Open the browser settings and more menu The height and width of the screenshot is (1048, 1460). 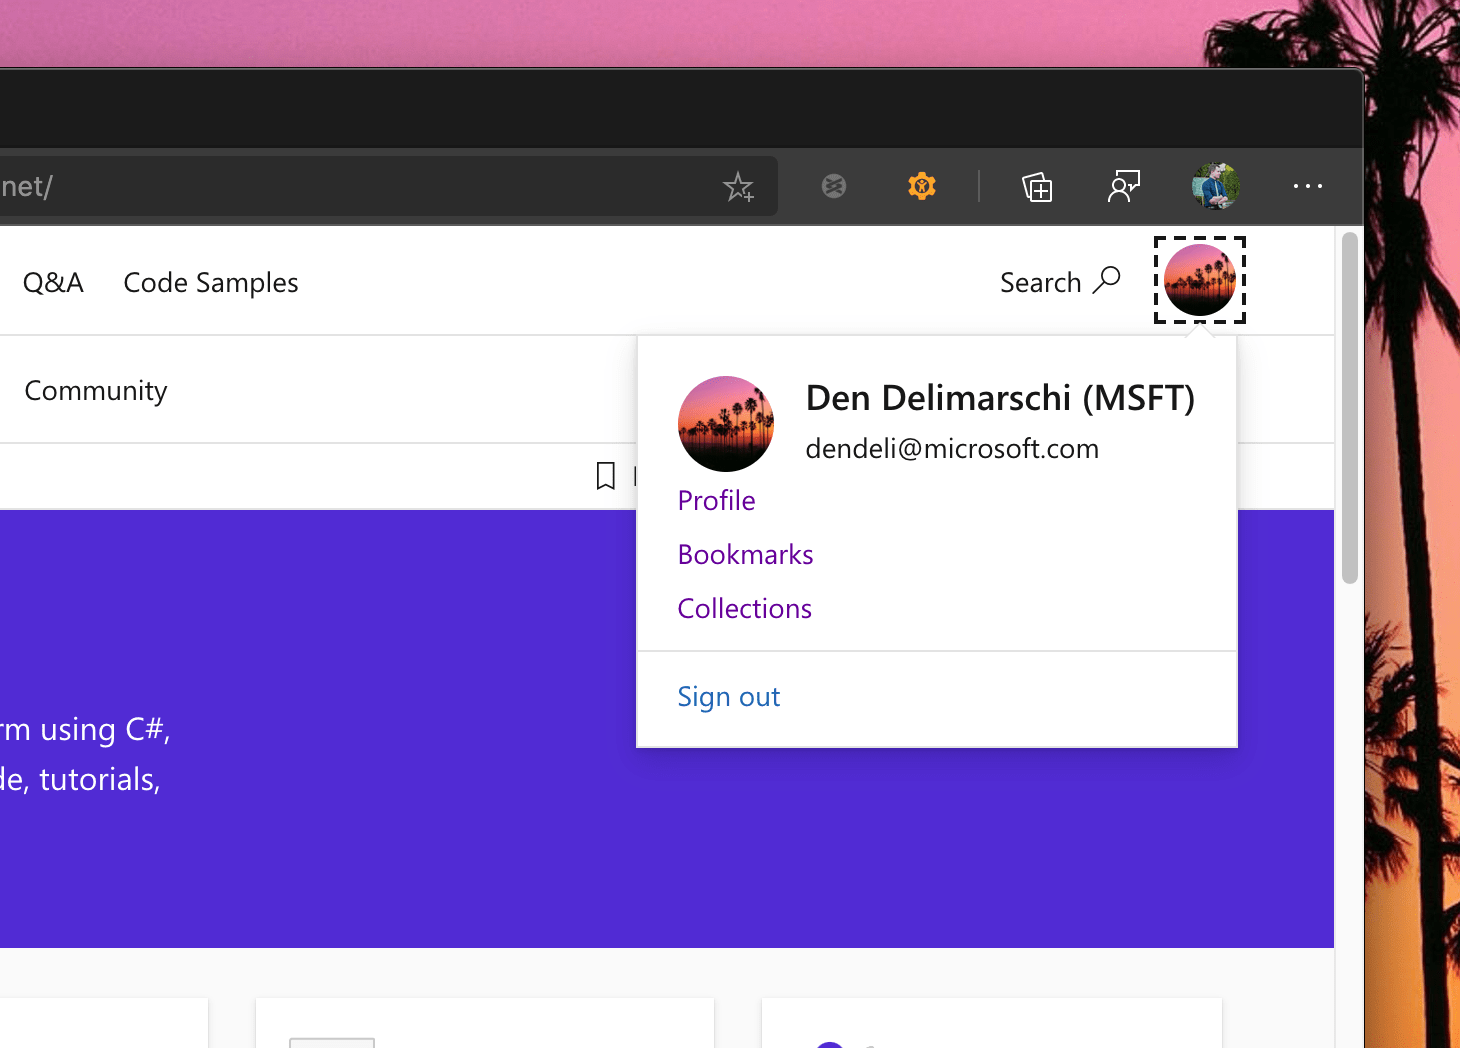tap(1307, 186)
